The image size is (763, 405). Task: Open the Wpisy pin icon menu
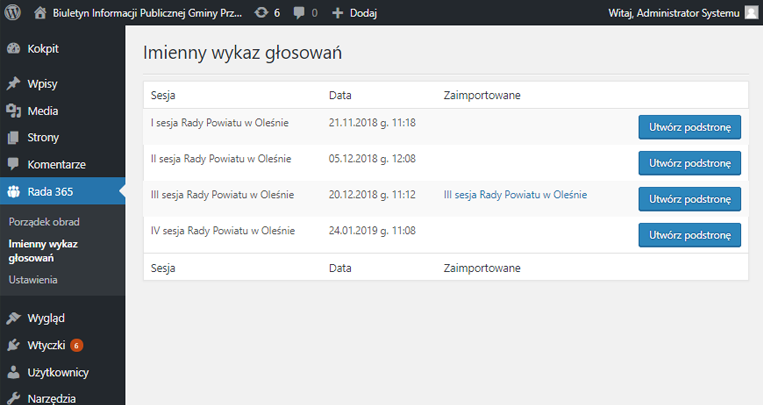pos(14,84)
